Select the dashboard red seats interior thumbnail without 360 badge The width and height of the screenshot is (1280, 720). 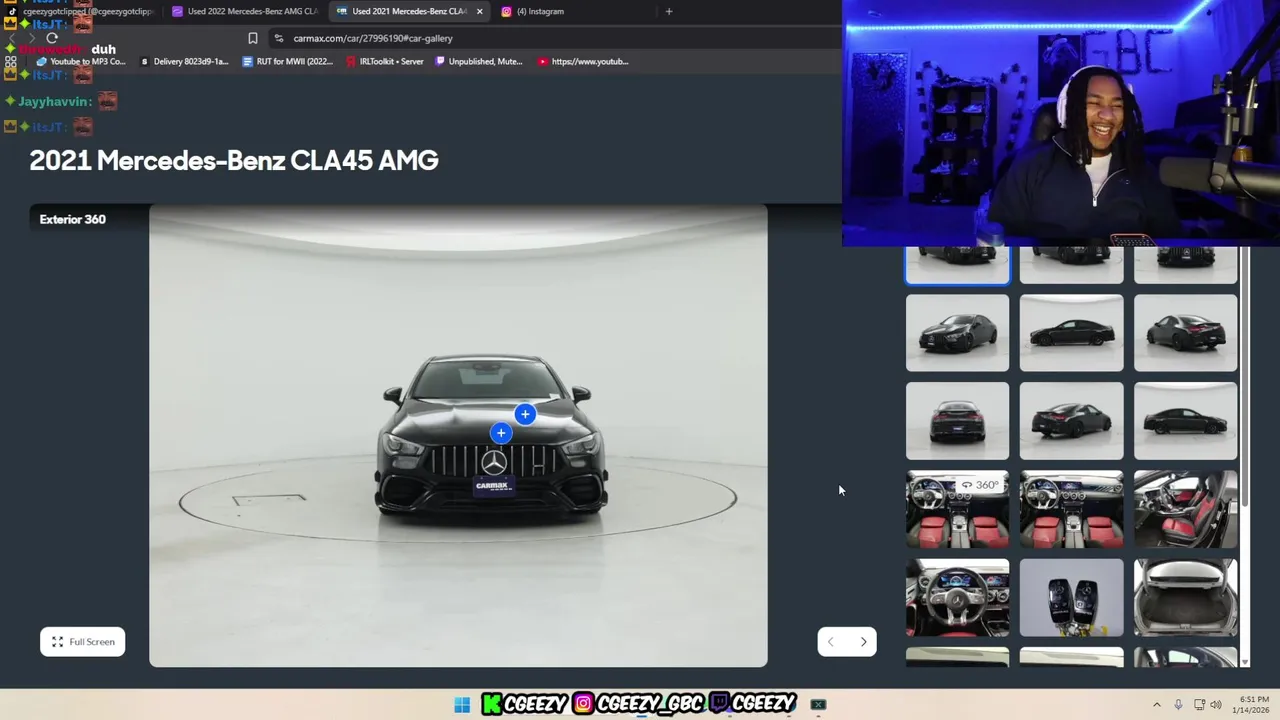pos(1071,509)
